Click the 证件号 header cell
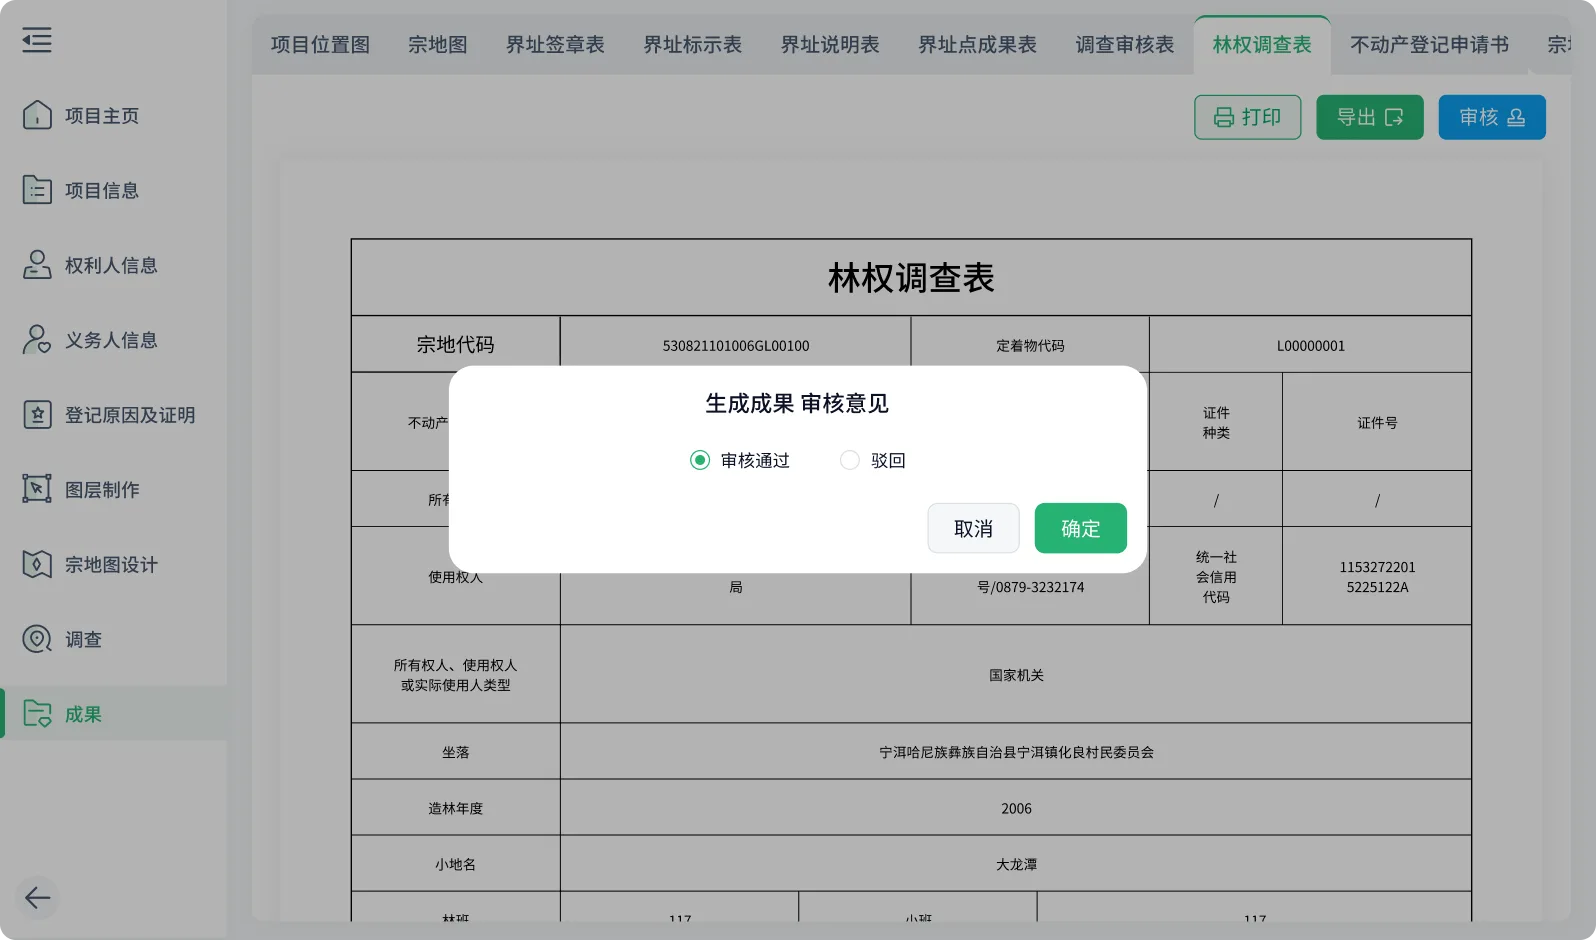This screenshot has height=940, width=1596. pyautogui.click(x=1377, y=423)
